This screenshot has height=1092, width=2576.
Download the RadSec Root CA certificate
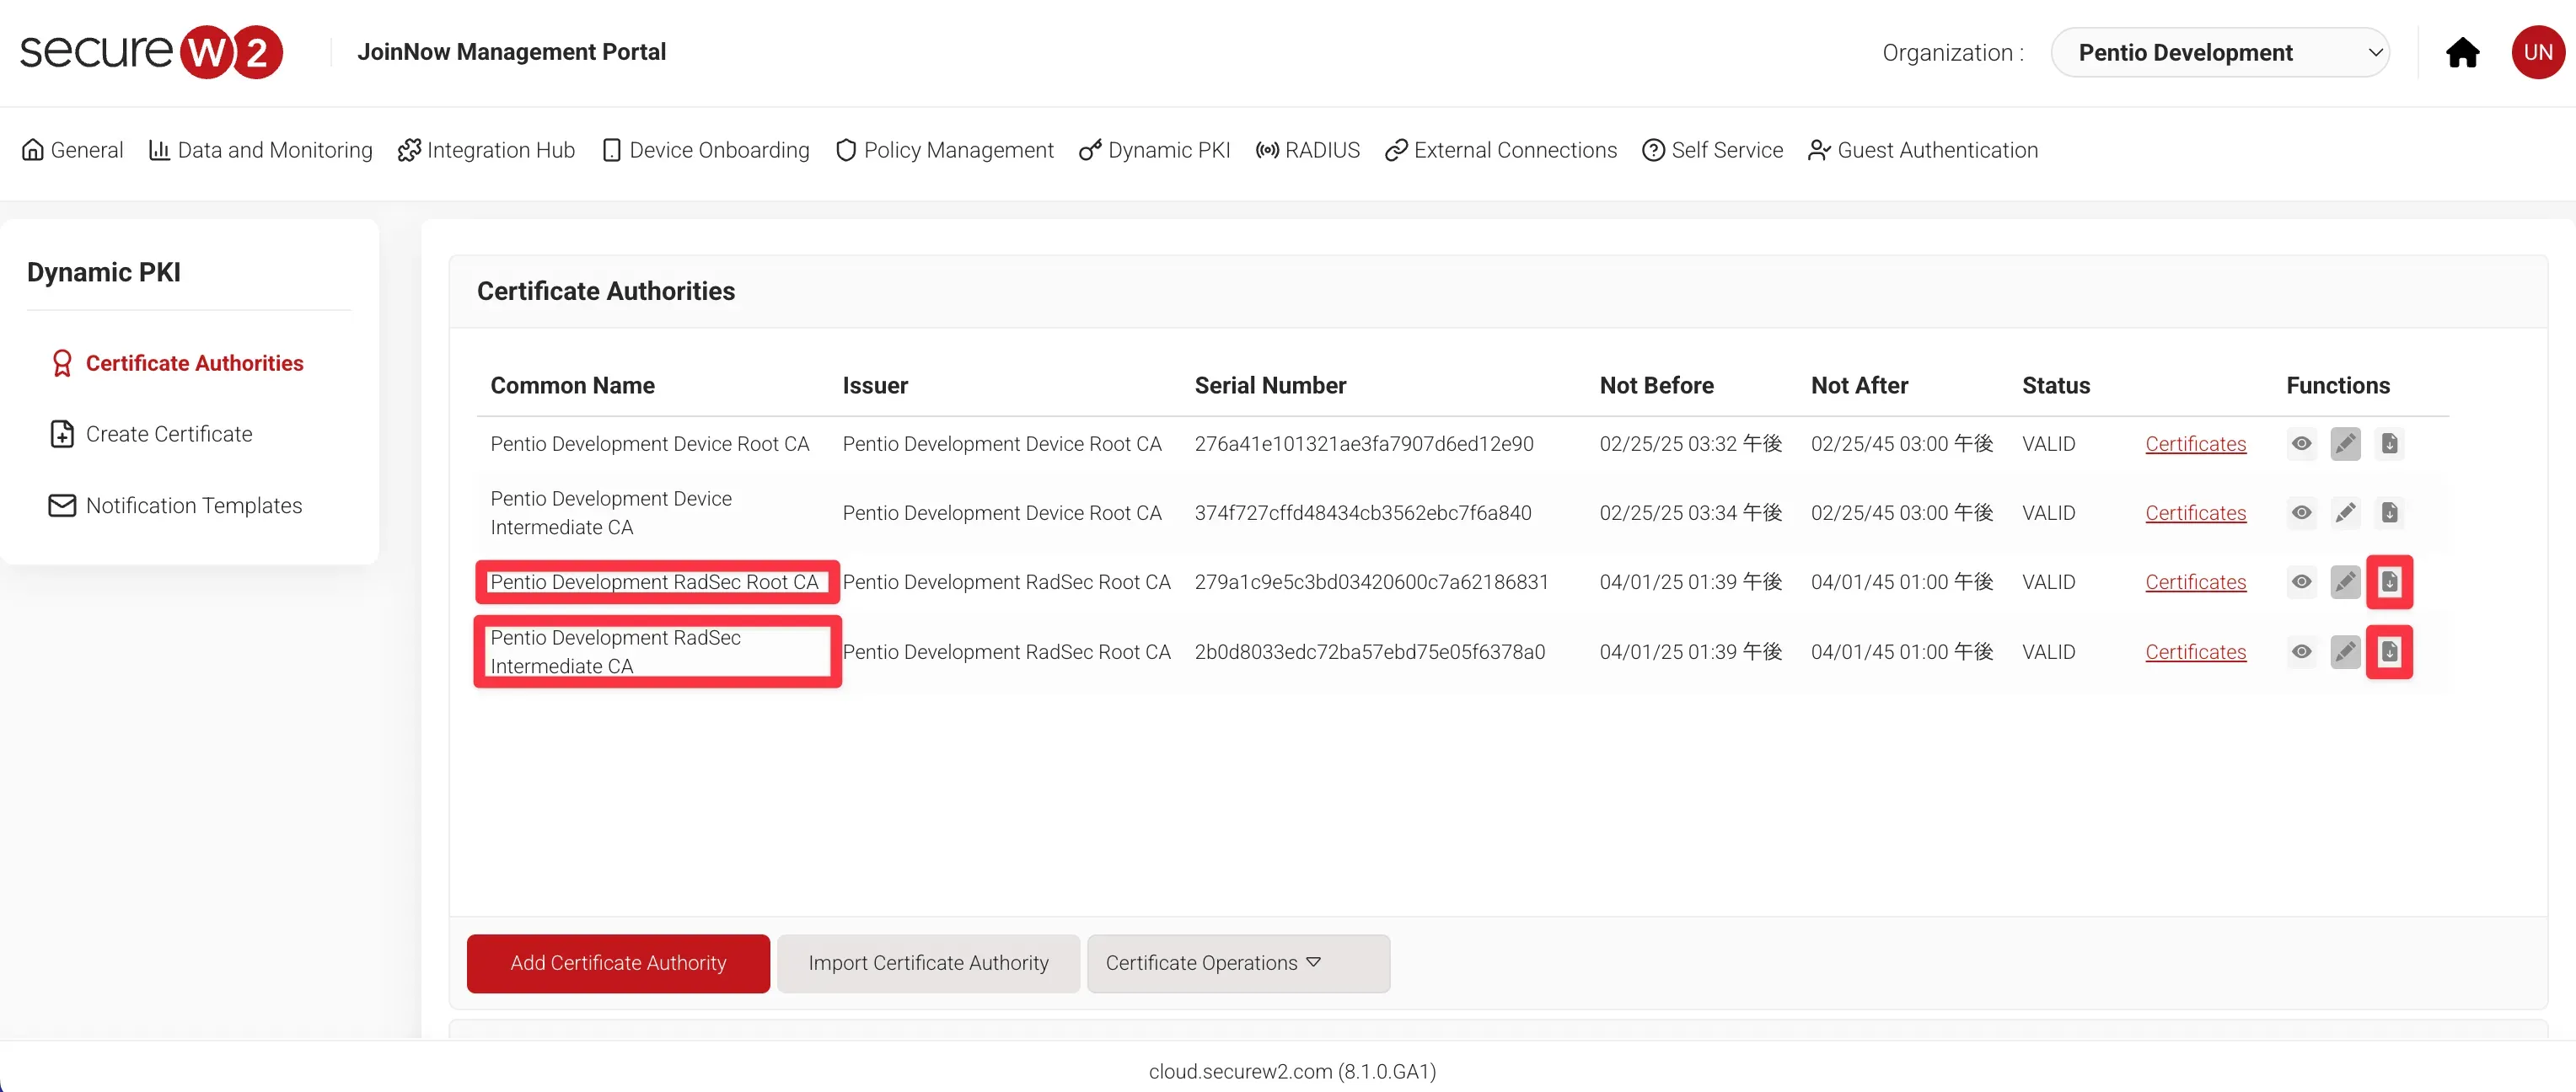tap(2389, 582)
